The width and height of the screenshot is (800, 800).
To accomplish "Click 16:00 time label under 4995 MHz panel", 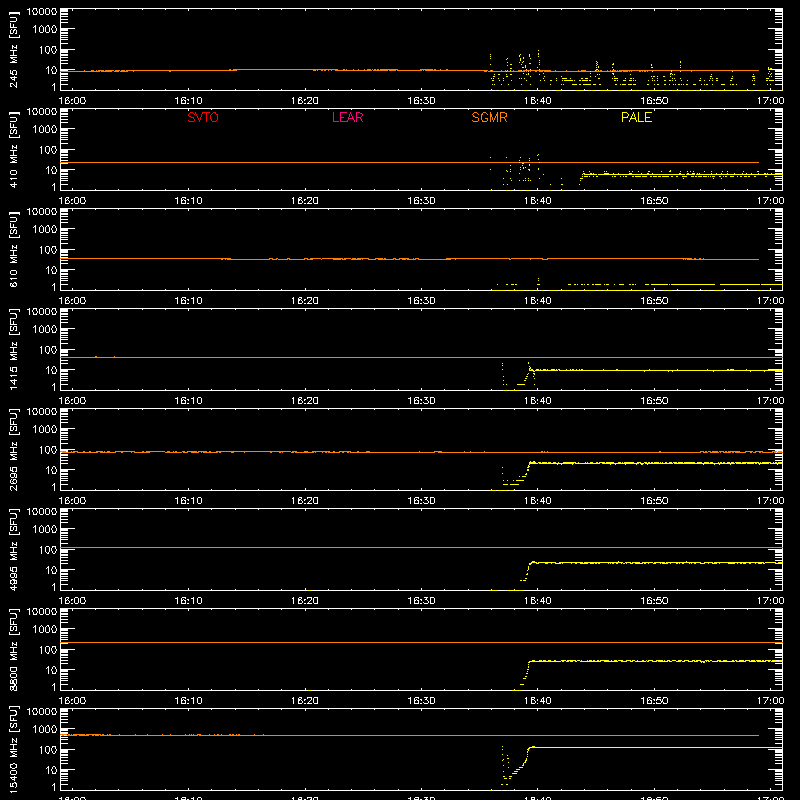I will (72, 601).
